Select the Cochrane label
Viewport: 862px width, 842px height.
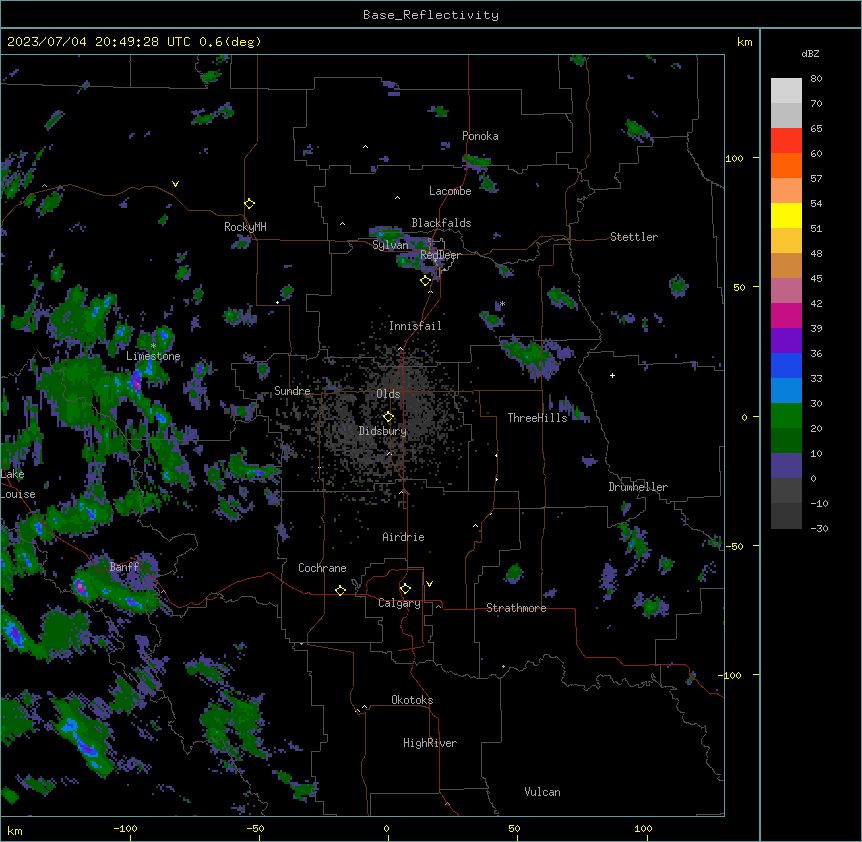click(322, 568)
